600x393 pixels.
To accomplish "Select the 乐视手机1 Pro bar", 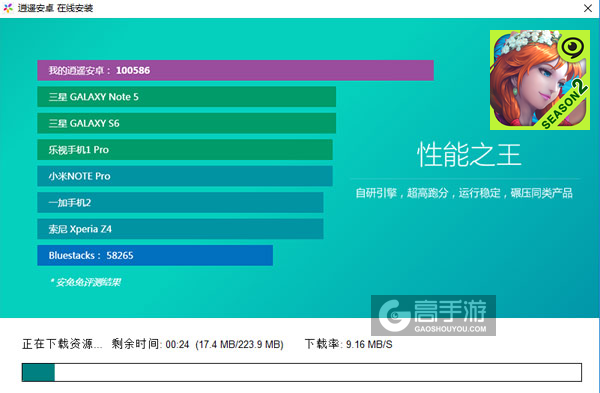I will pyautogui.click(x=185, y=150).
